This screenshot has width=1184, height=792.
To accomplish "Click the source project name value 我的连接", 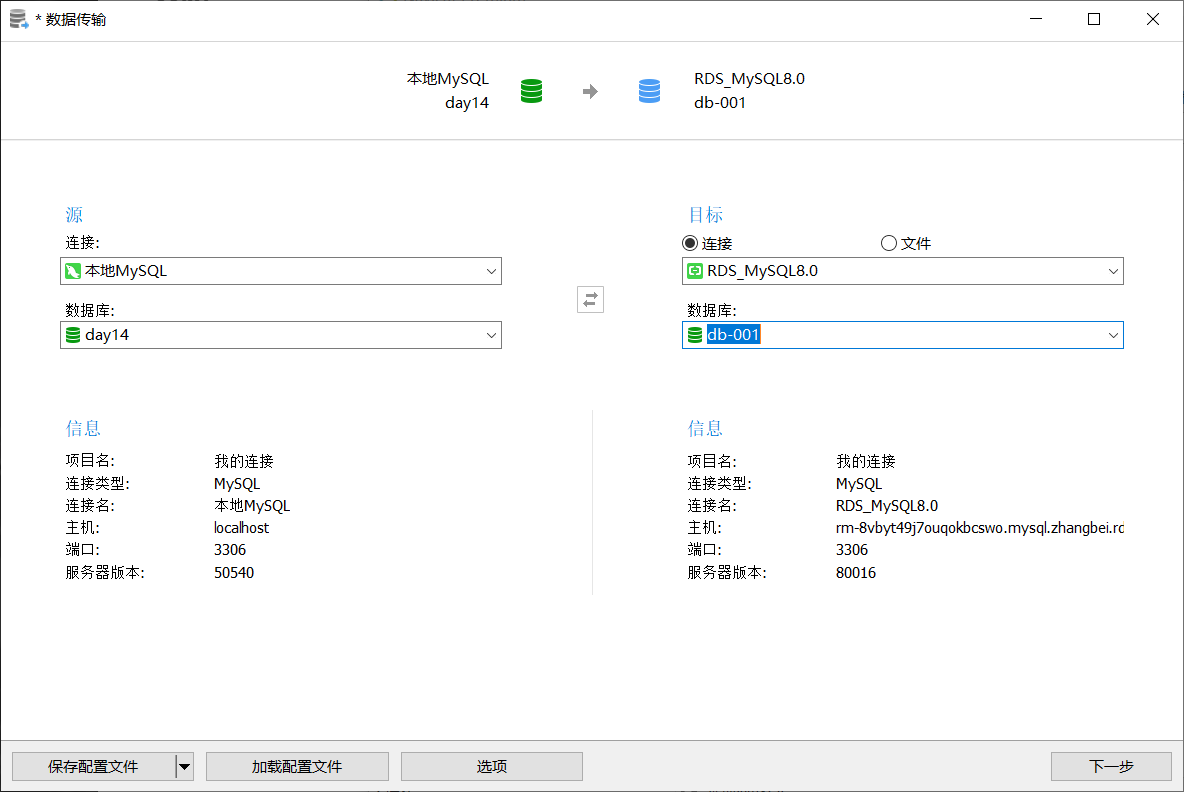I will 244,461.
